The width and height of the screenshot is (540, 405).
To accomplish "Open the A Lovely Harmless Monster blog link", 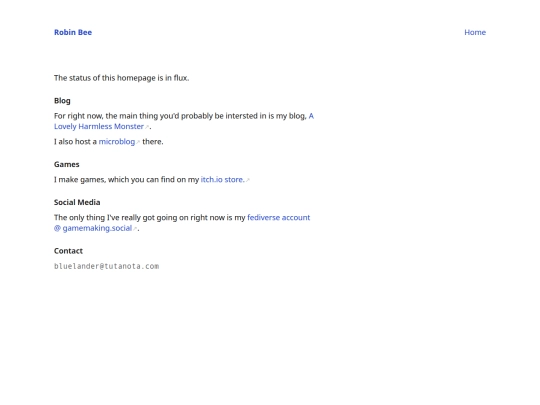I will (x=99, y=126).
